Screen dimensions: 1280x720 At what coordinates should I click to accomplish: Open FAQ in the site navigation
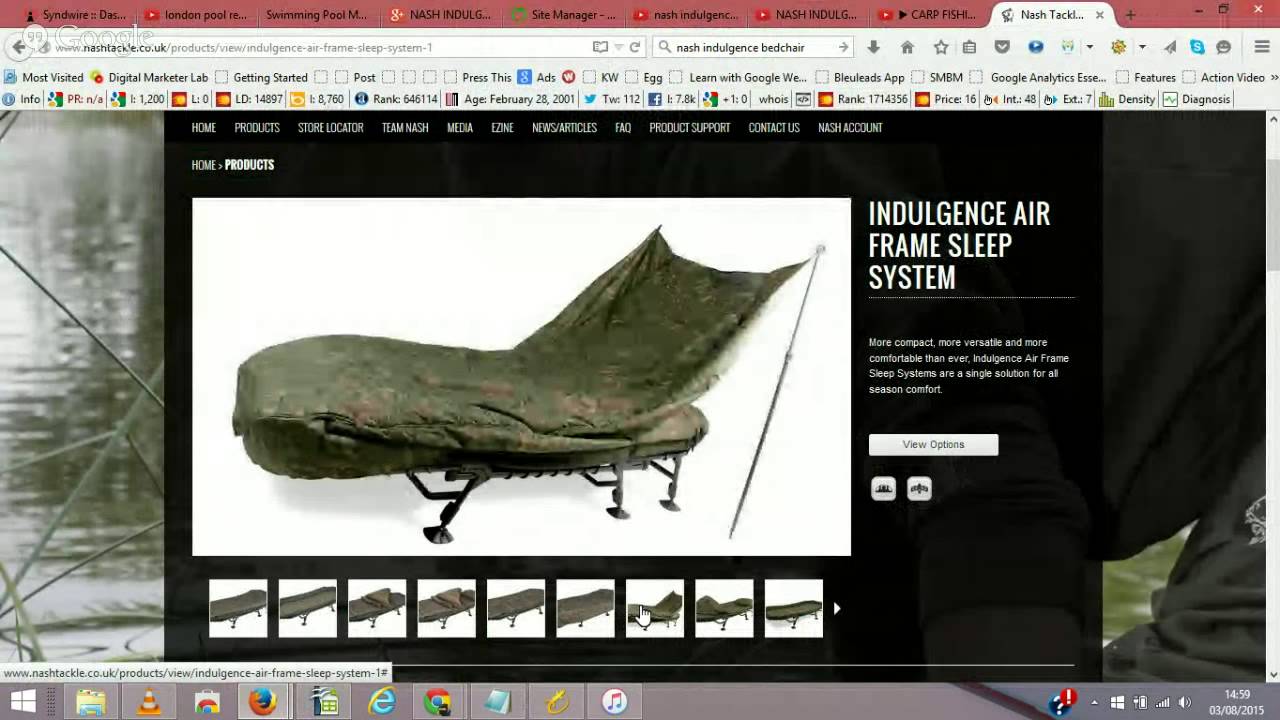click(x=623, y=128)
